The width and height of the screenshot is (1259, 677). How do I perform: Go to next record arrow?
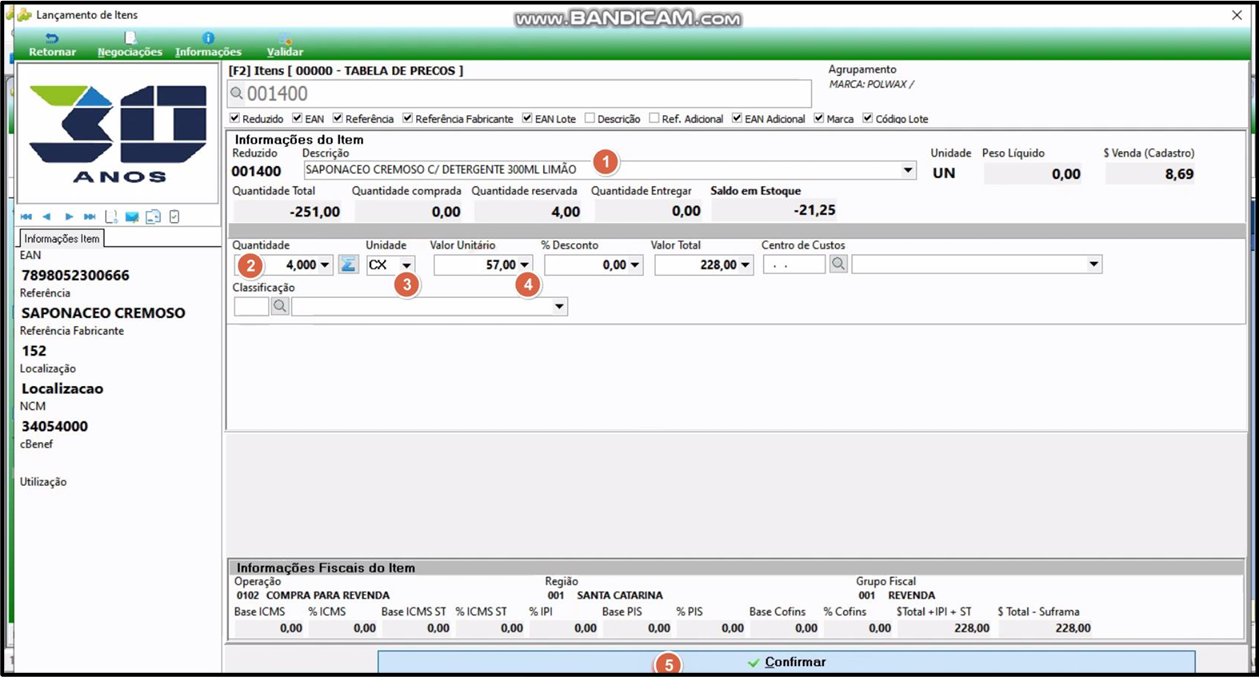pyautogui.click(x=69, y=216)
